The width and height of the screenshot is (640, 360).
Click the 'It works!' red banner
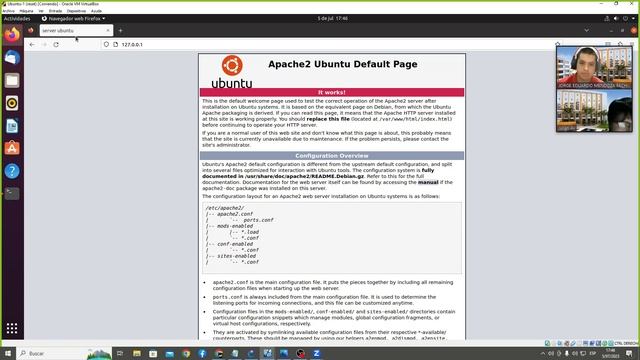point(332,93)
